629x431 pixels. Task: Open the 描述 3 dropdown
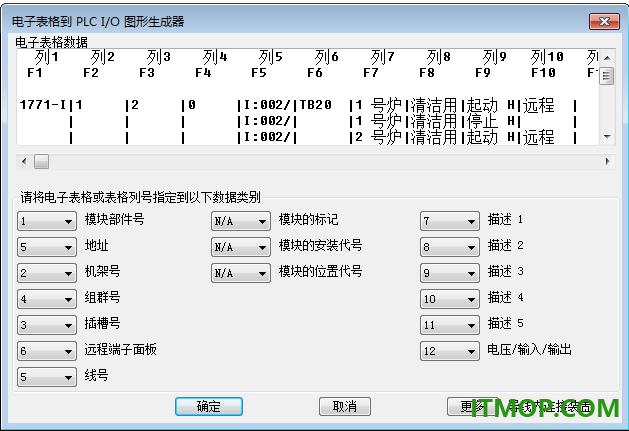[x=450, y=273]
